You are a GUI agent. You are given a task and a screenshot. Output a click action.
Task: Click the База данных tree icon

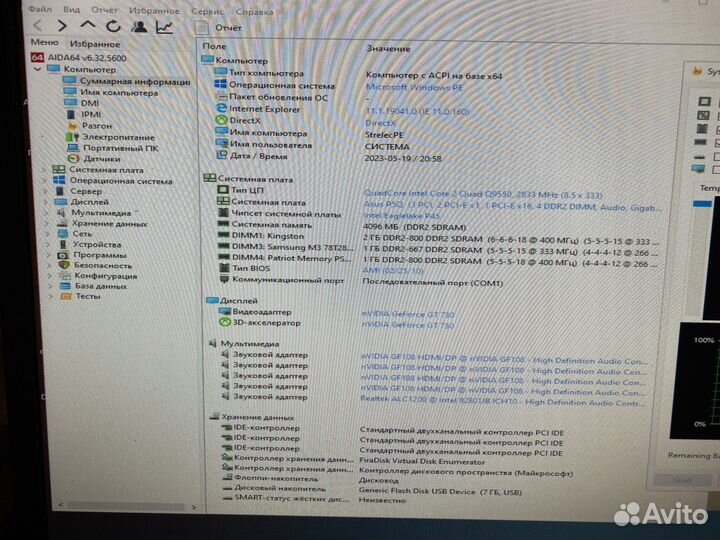66,286
